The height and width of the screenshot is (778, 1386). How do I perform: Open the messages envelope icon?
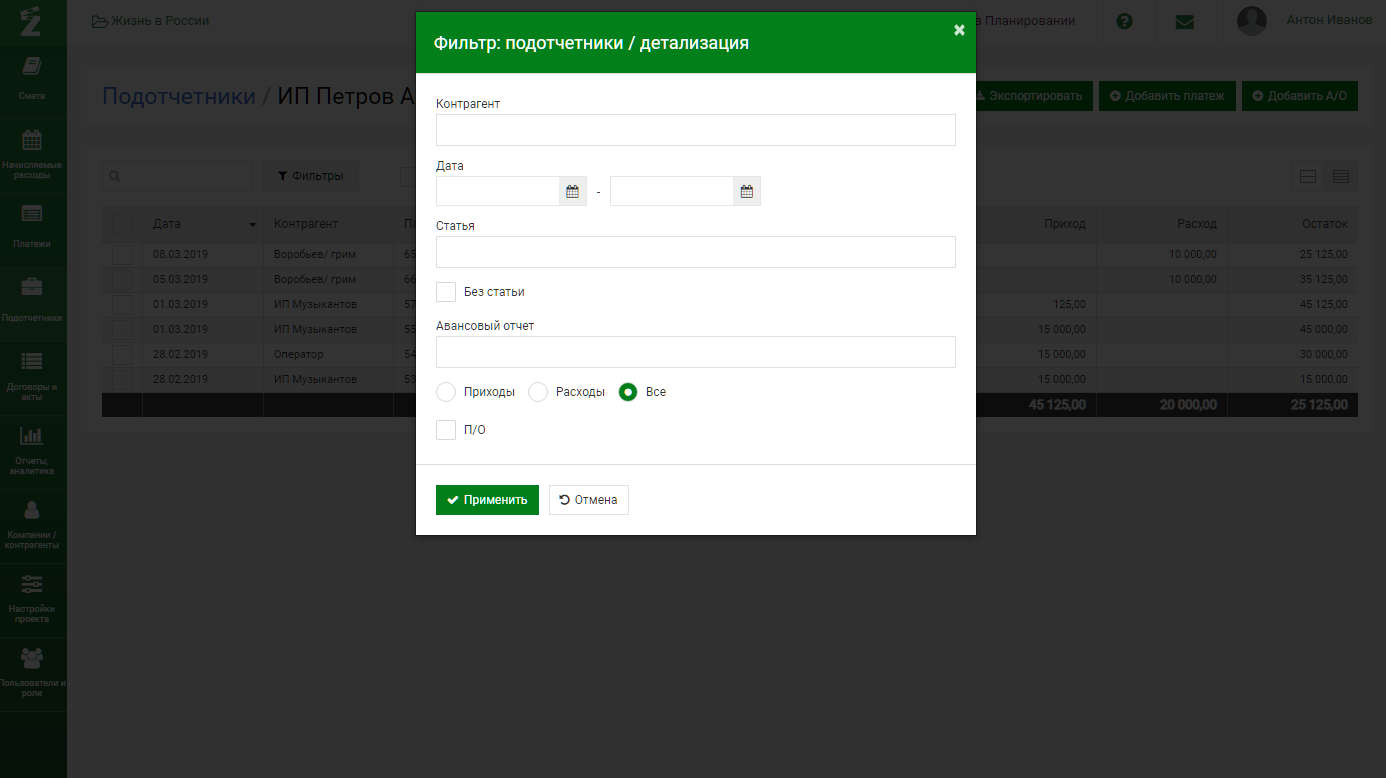tap(1185, 21)
